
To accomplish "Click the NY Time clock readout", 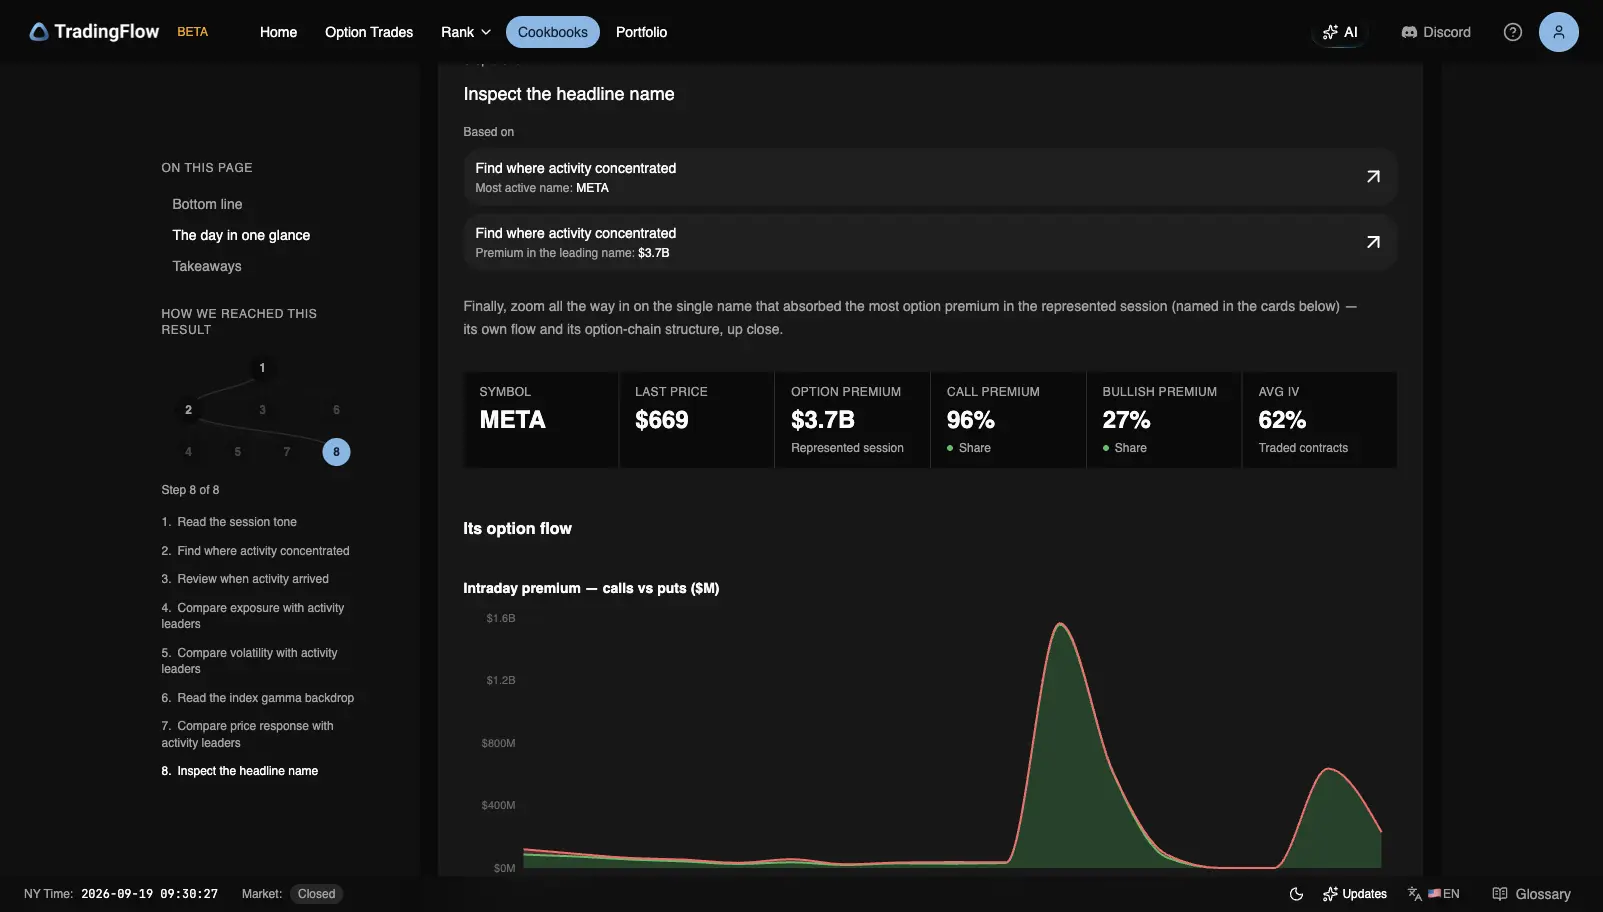I will click(149, 894).
